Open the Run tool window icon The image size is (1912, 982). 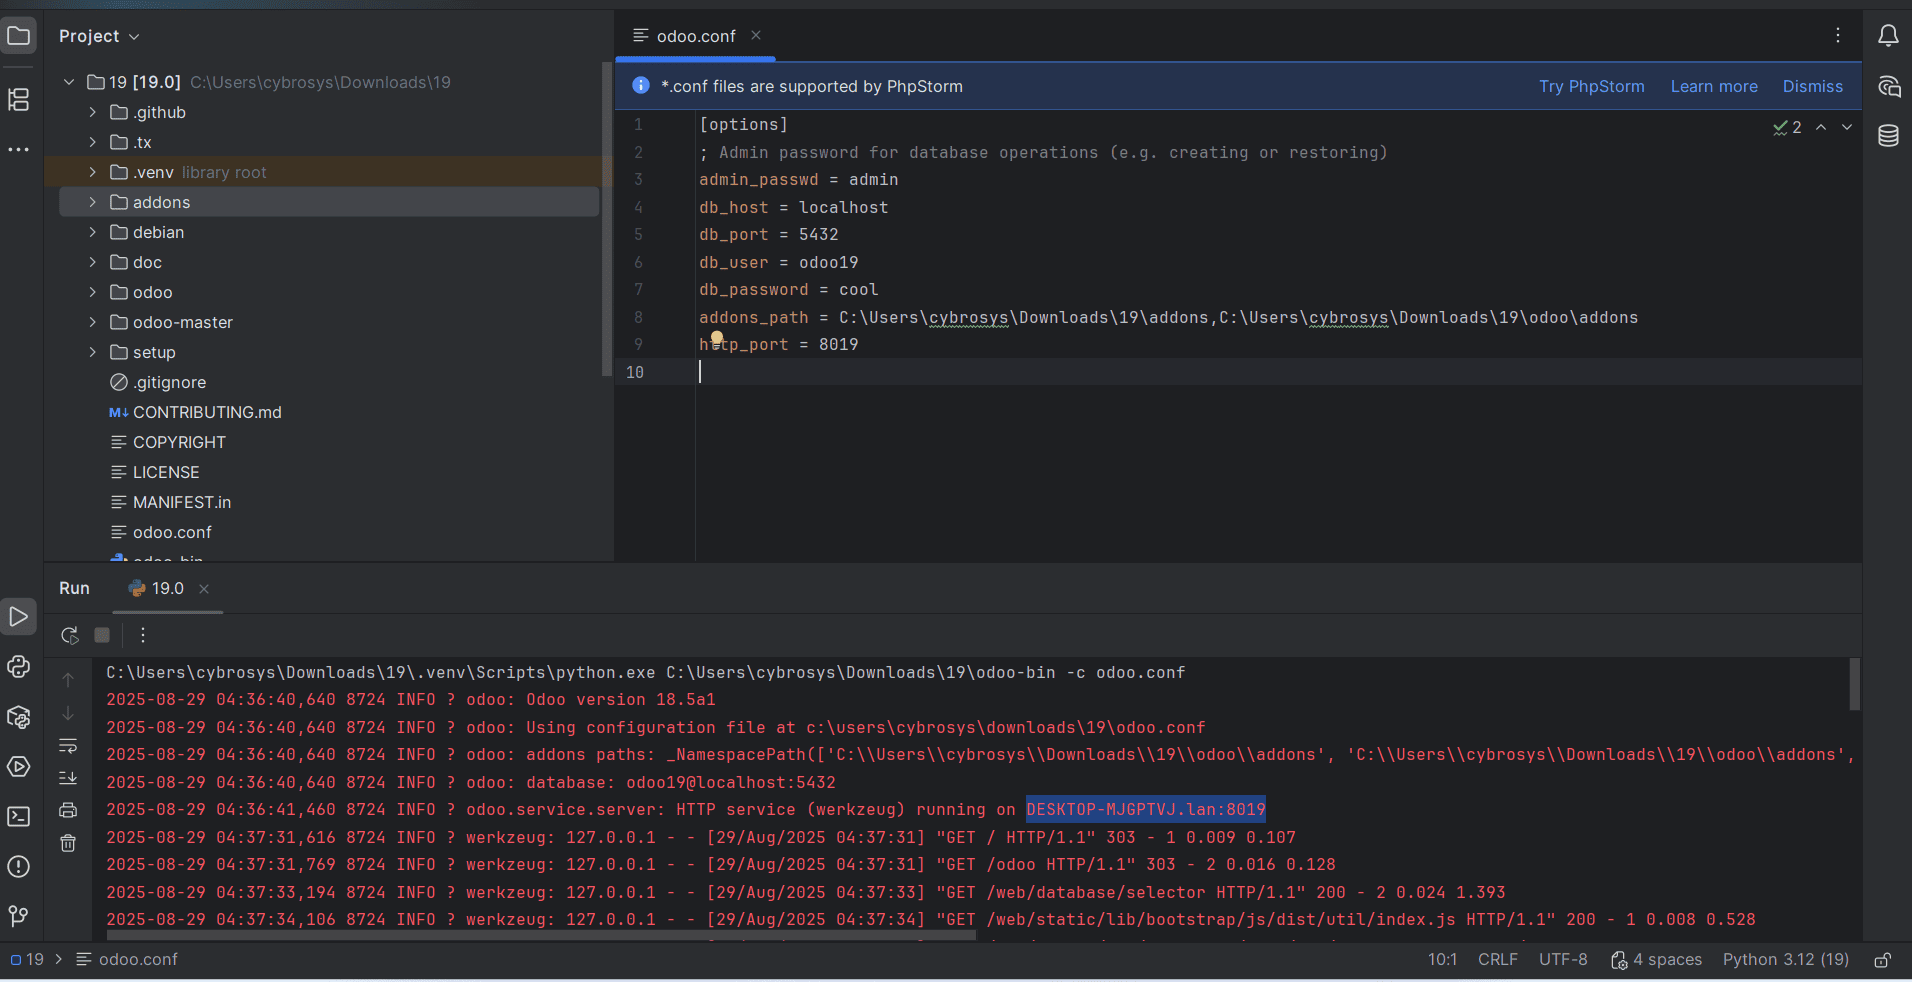pos(19,616)
